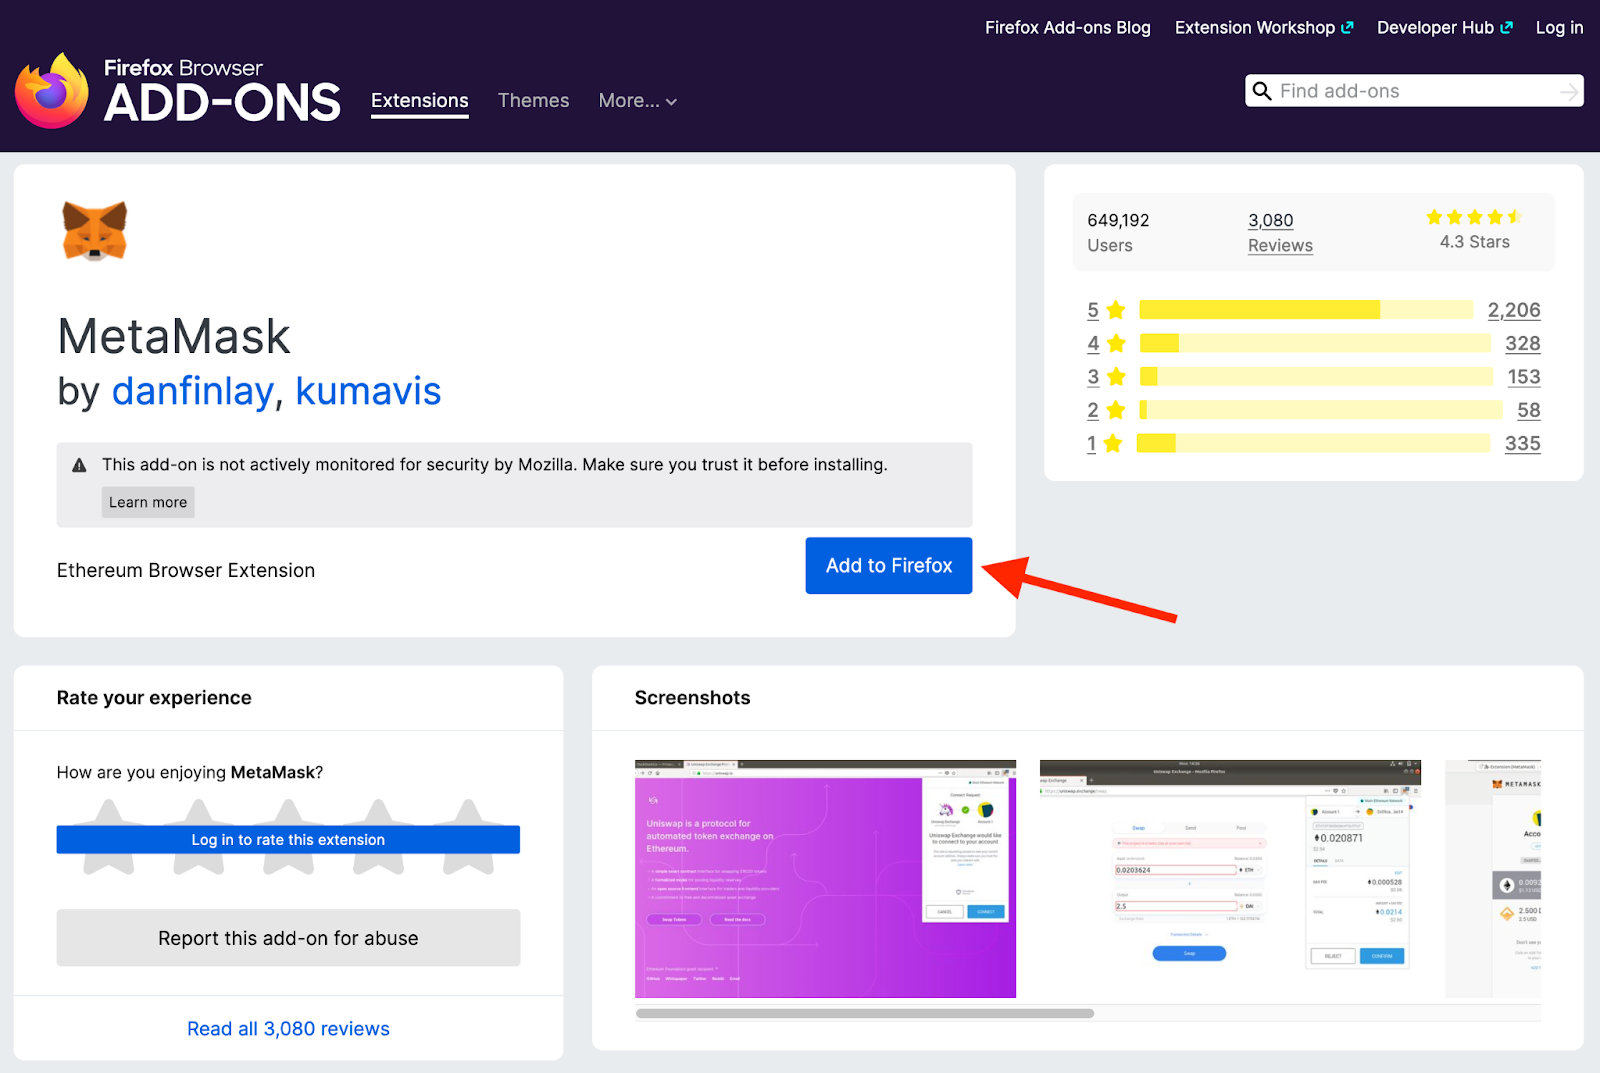The width and height of the screenshot is (1600, 1073).
Task: Click the external-link icon beside Extension Workshop
Action: click(x=1347, y=28)
